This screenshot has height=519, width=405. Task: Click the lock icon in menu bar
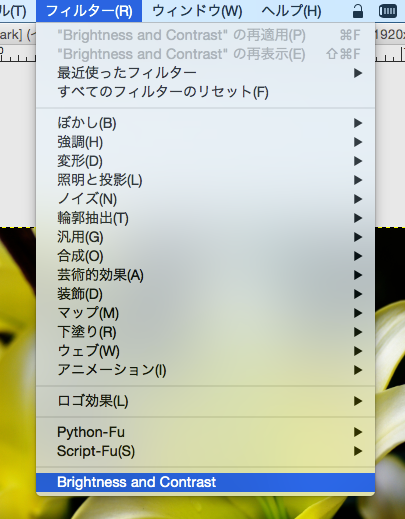point(358,11)
